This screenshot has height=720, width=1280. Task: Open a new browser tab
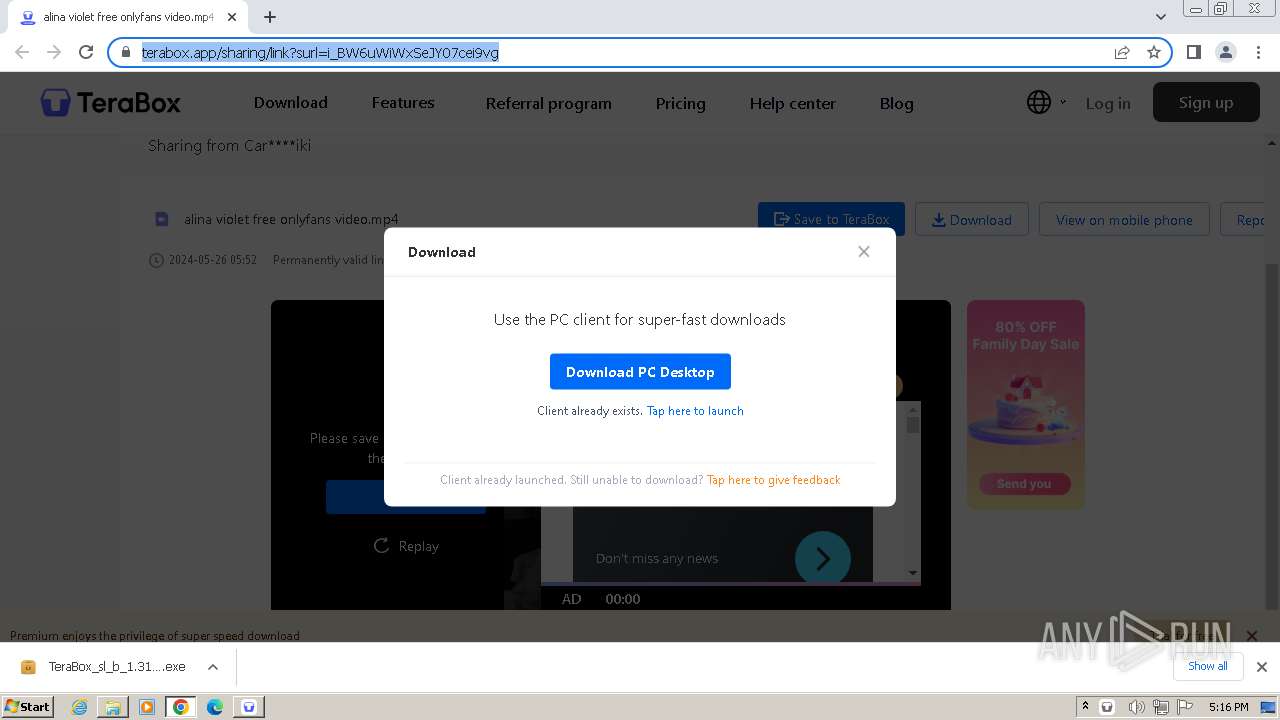[x=270, y=17]
